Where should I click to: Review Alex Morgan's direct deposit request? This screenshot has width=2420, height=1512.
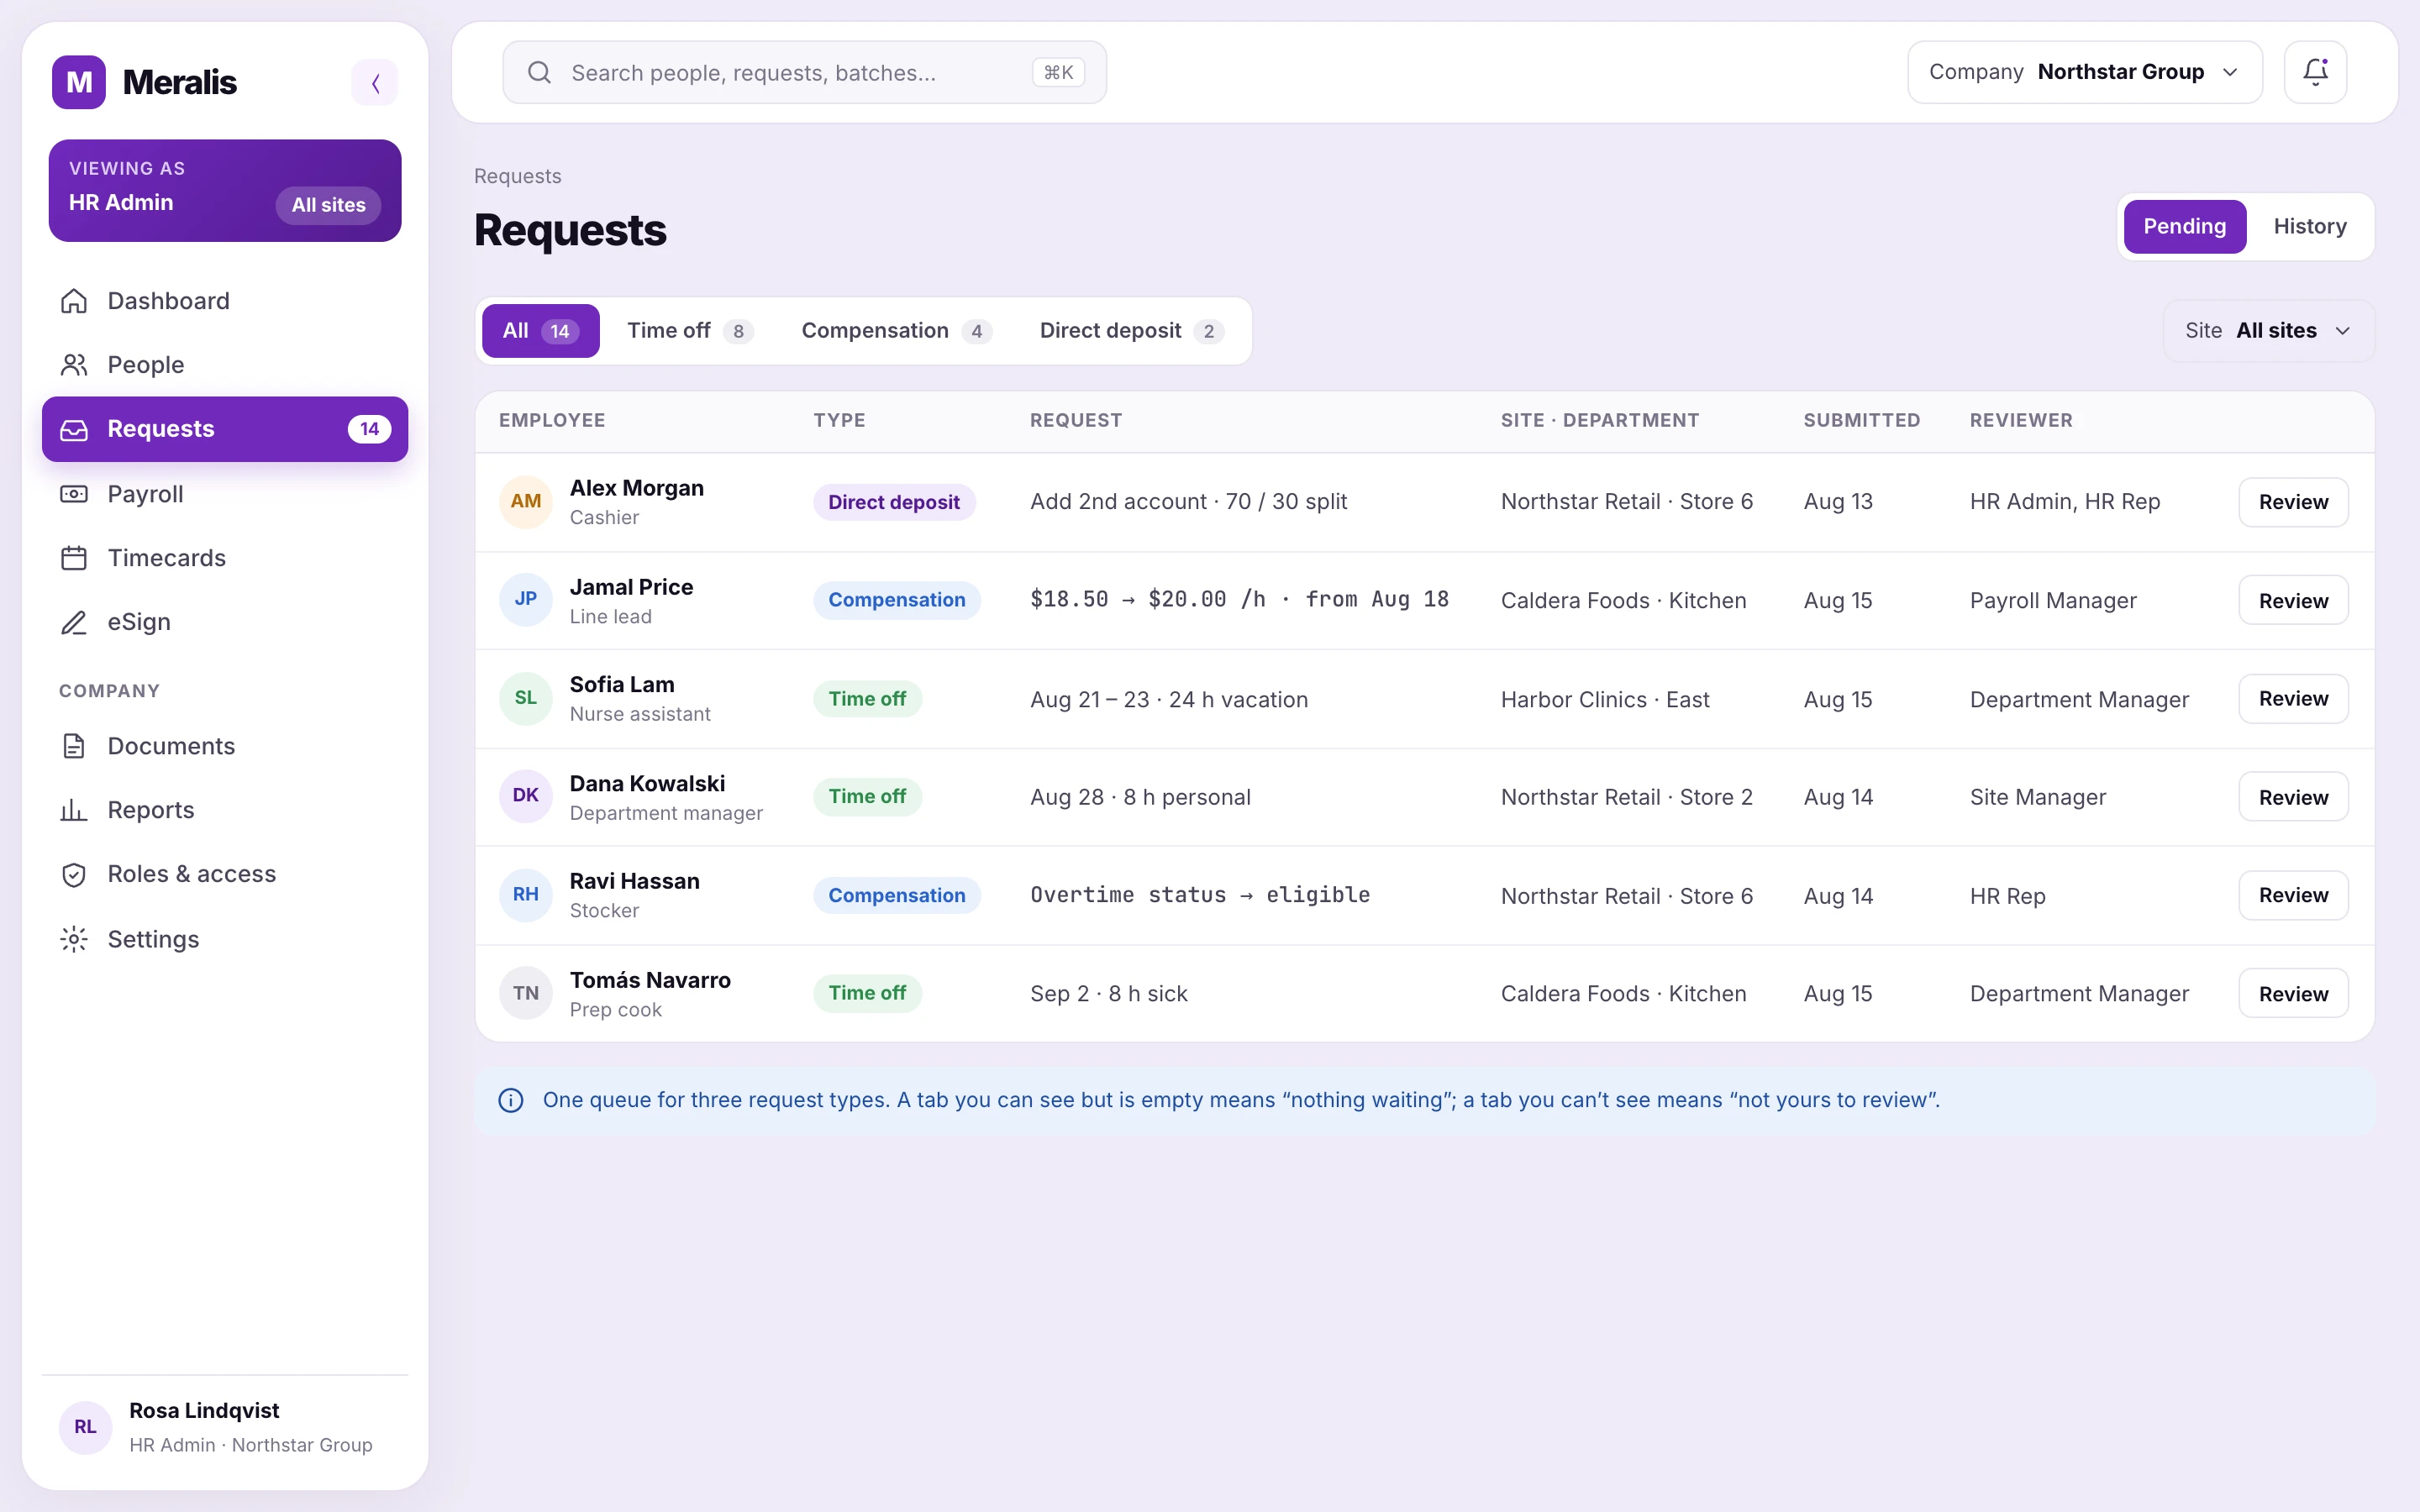pyautogui.click(x=2293, y=502)
